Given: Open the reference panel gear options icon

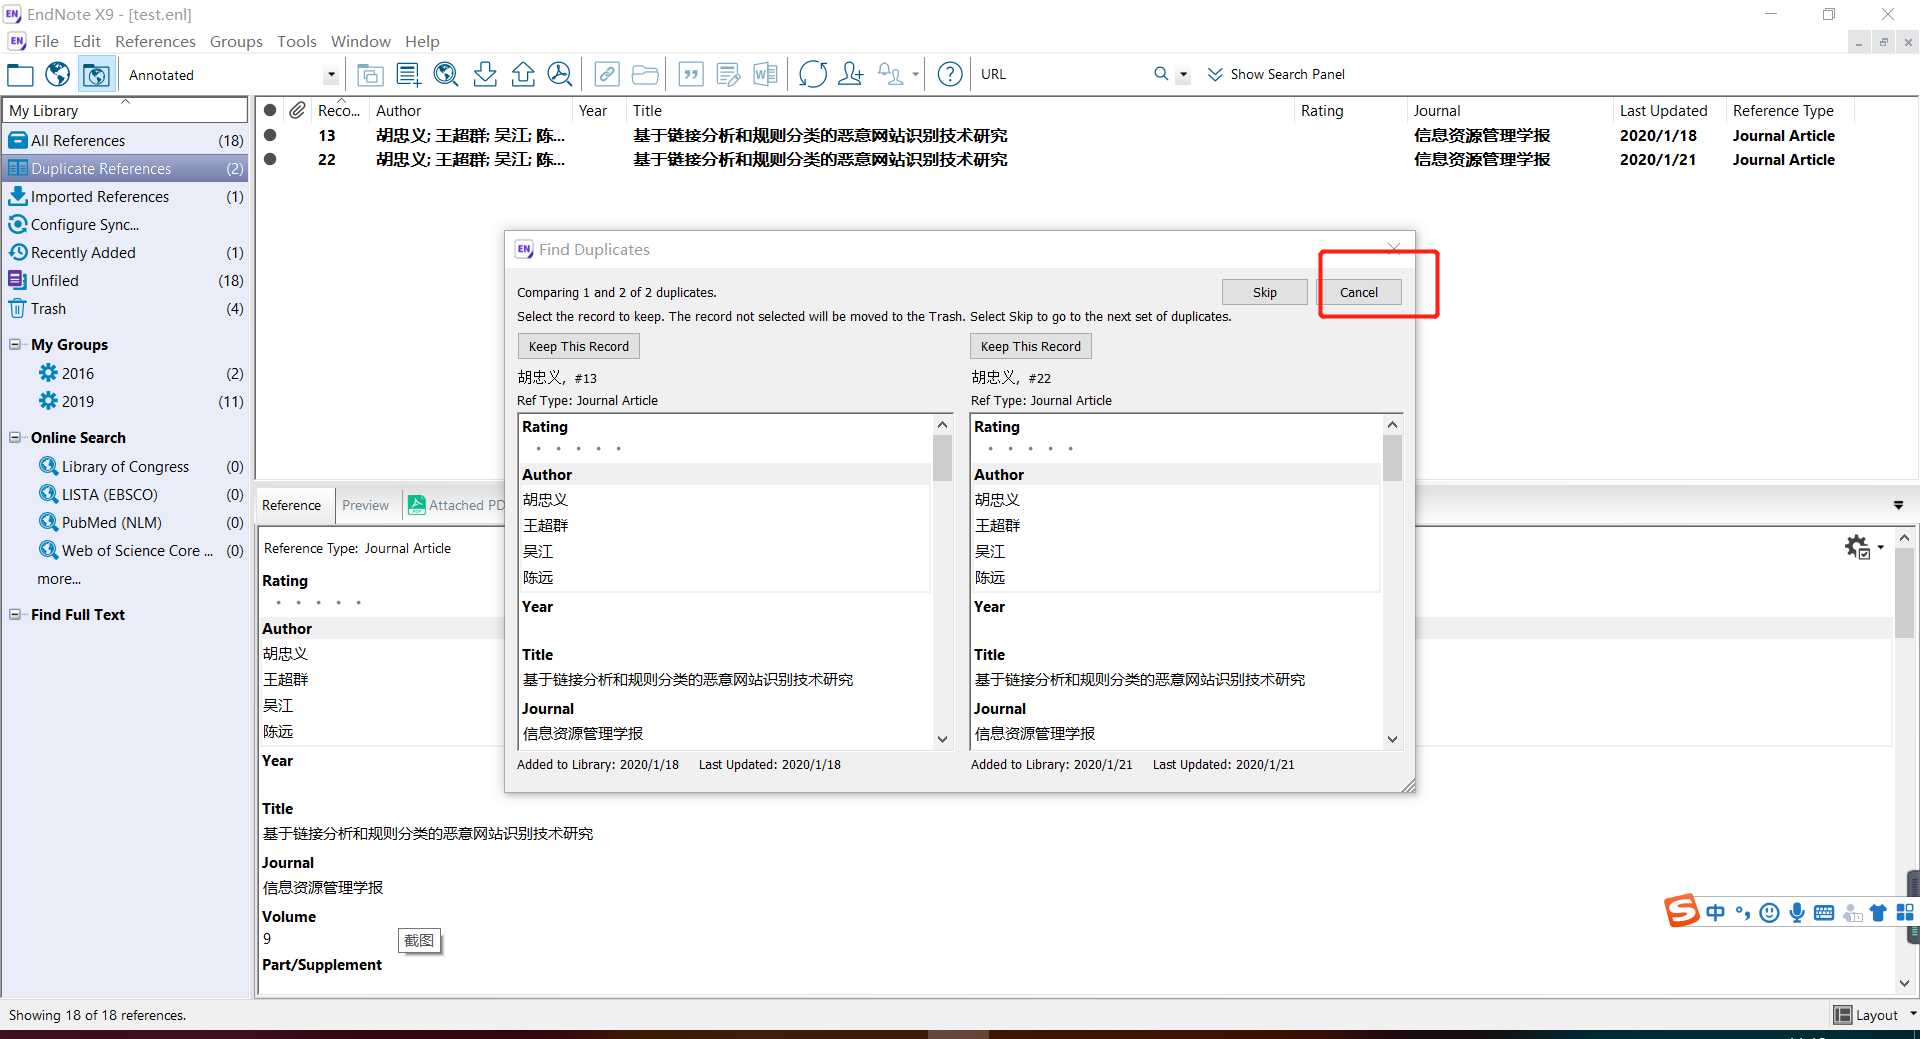Looking at the screenshot, I should point(1857,547).
